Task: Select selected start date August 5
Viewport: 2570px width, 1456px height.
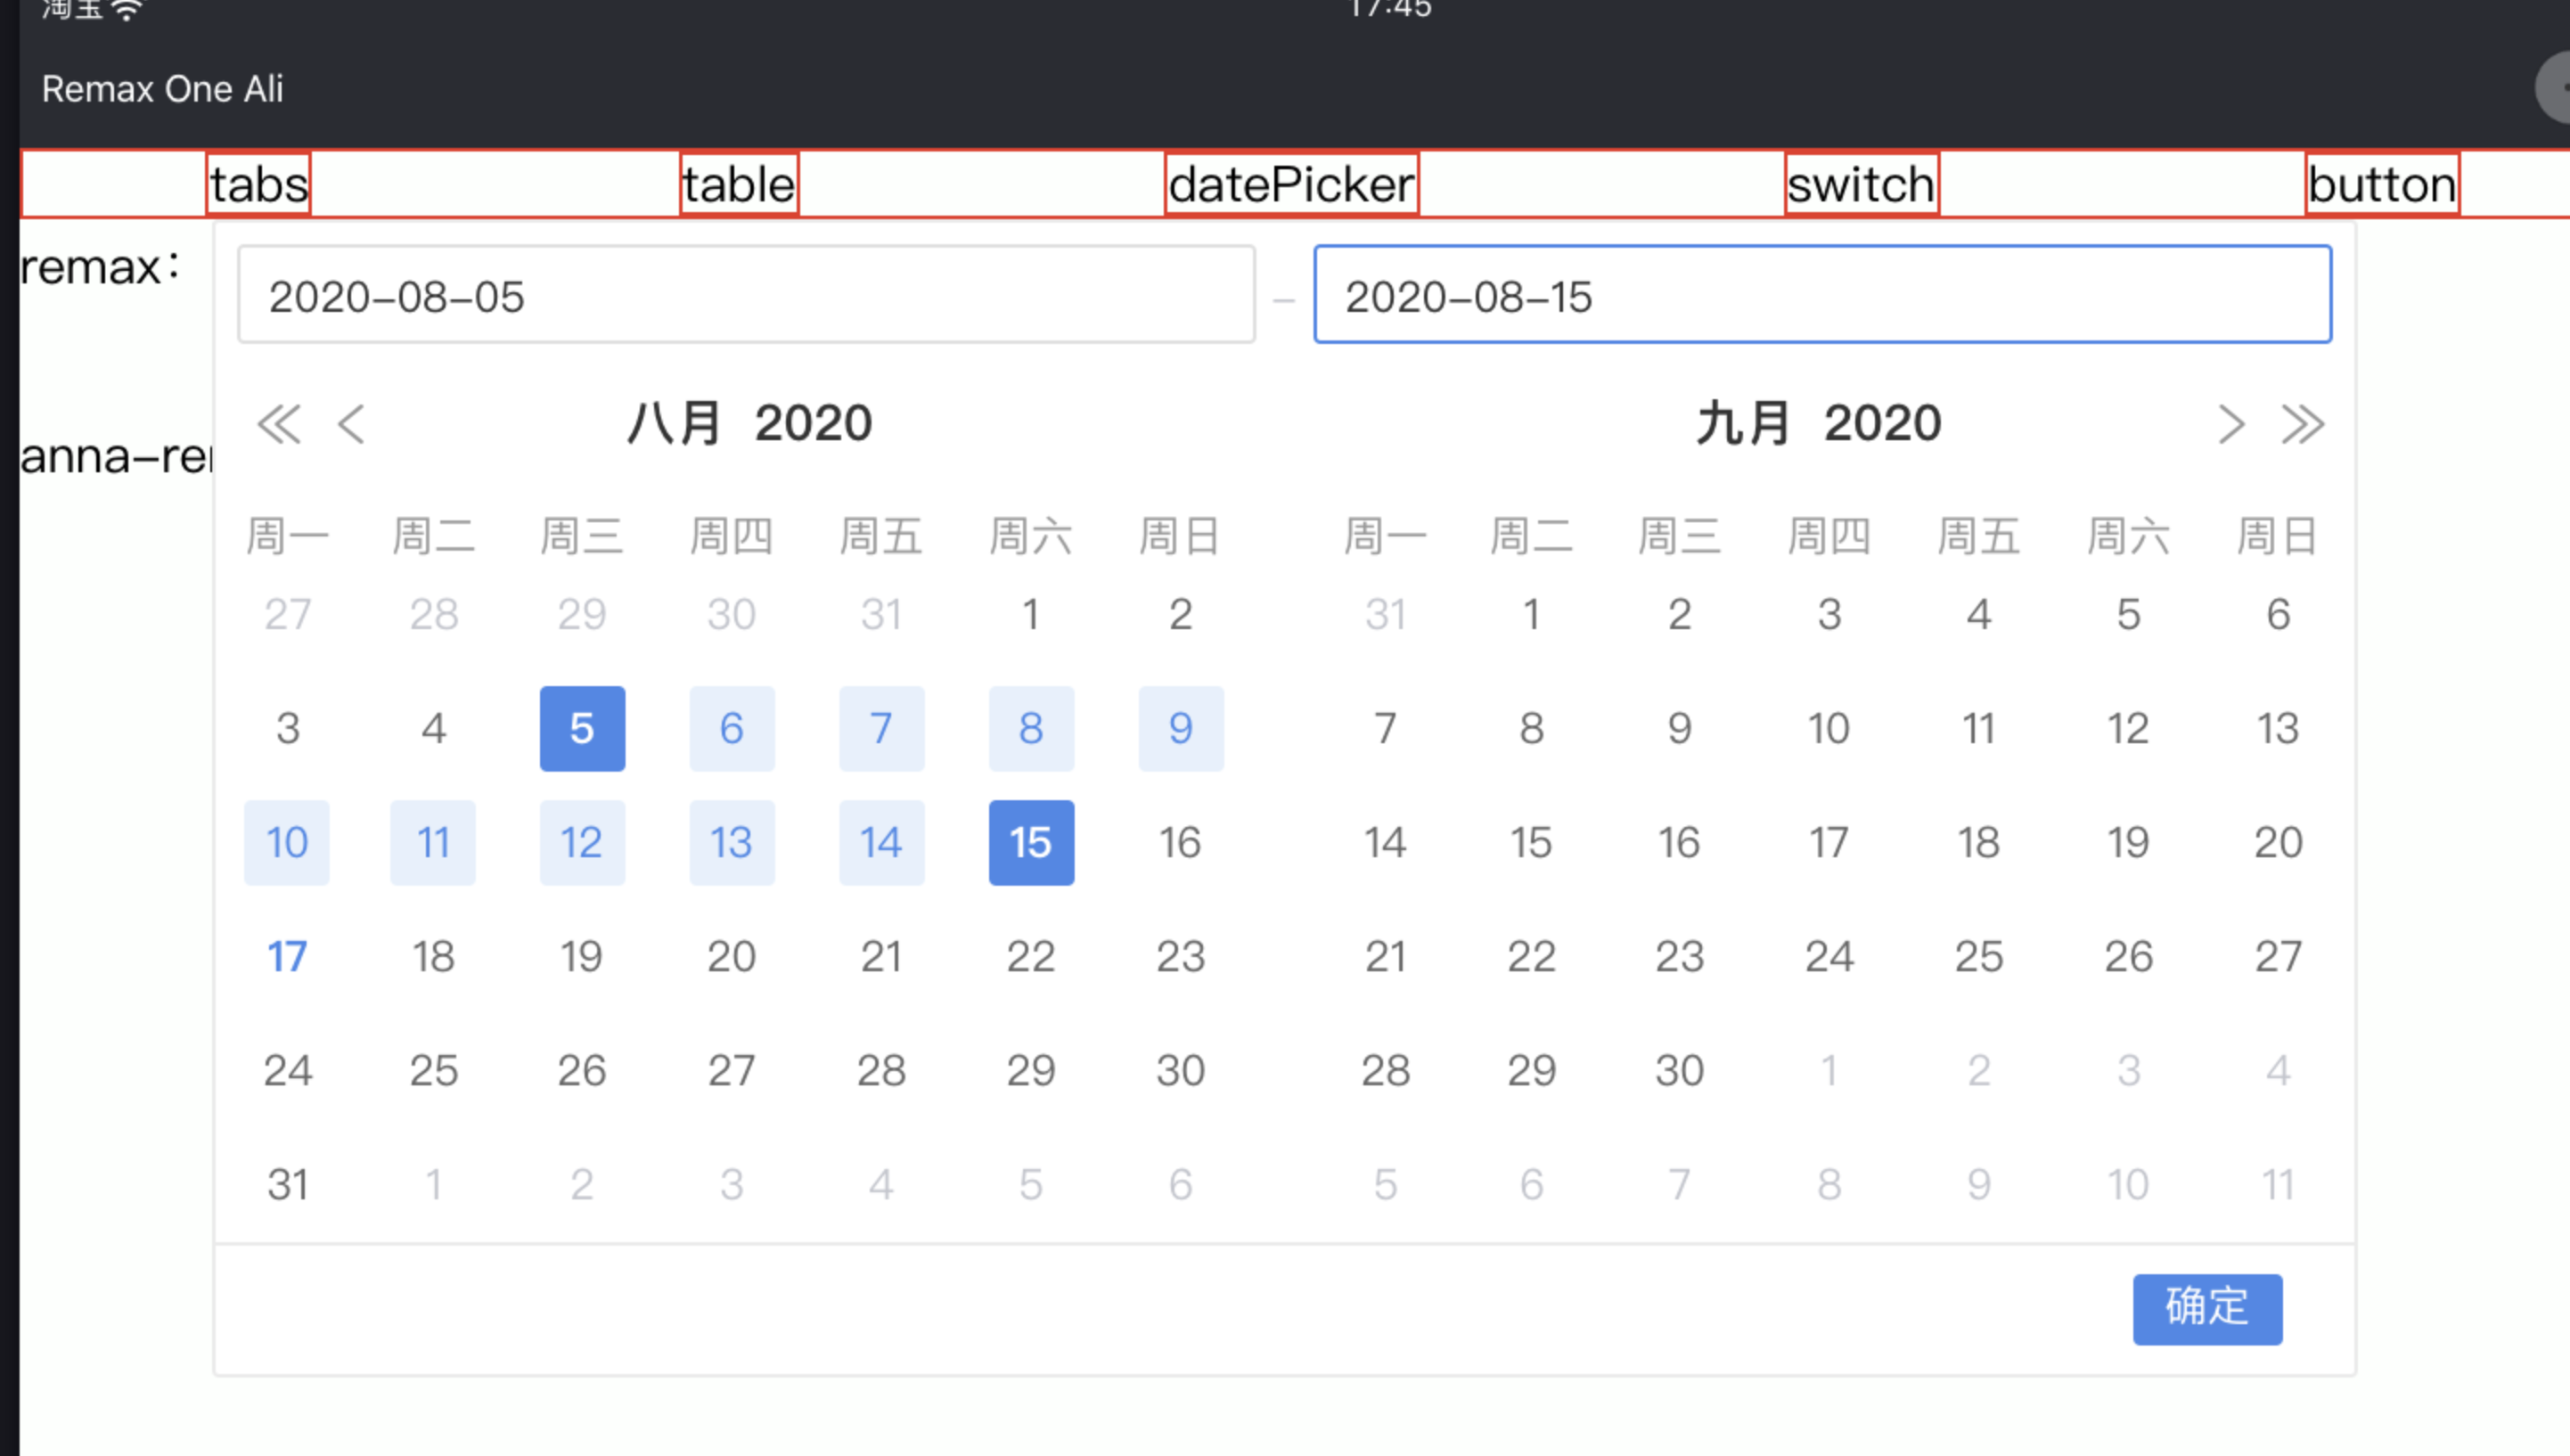Action: point(582,729)
